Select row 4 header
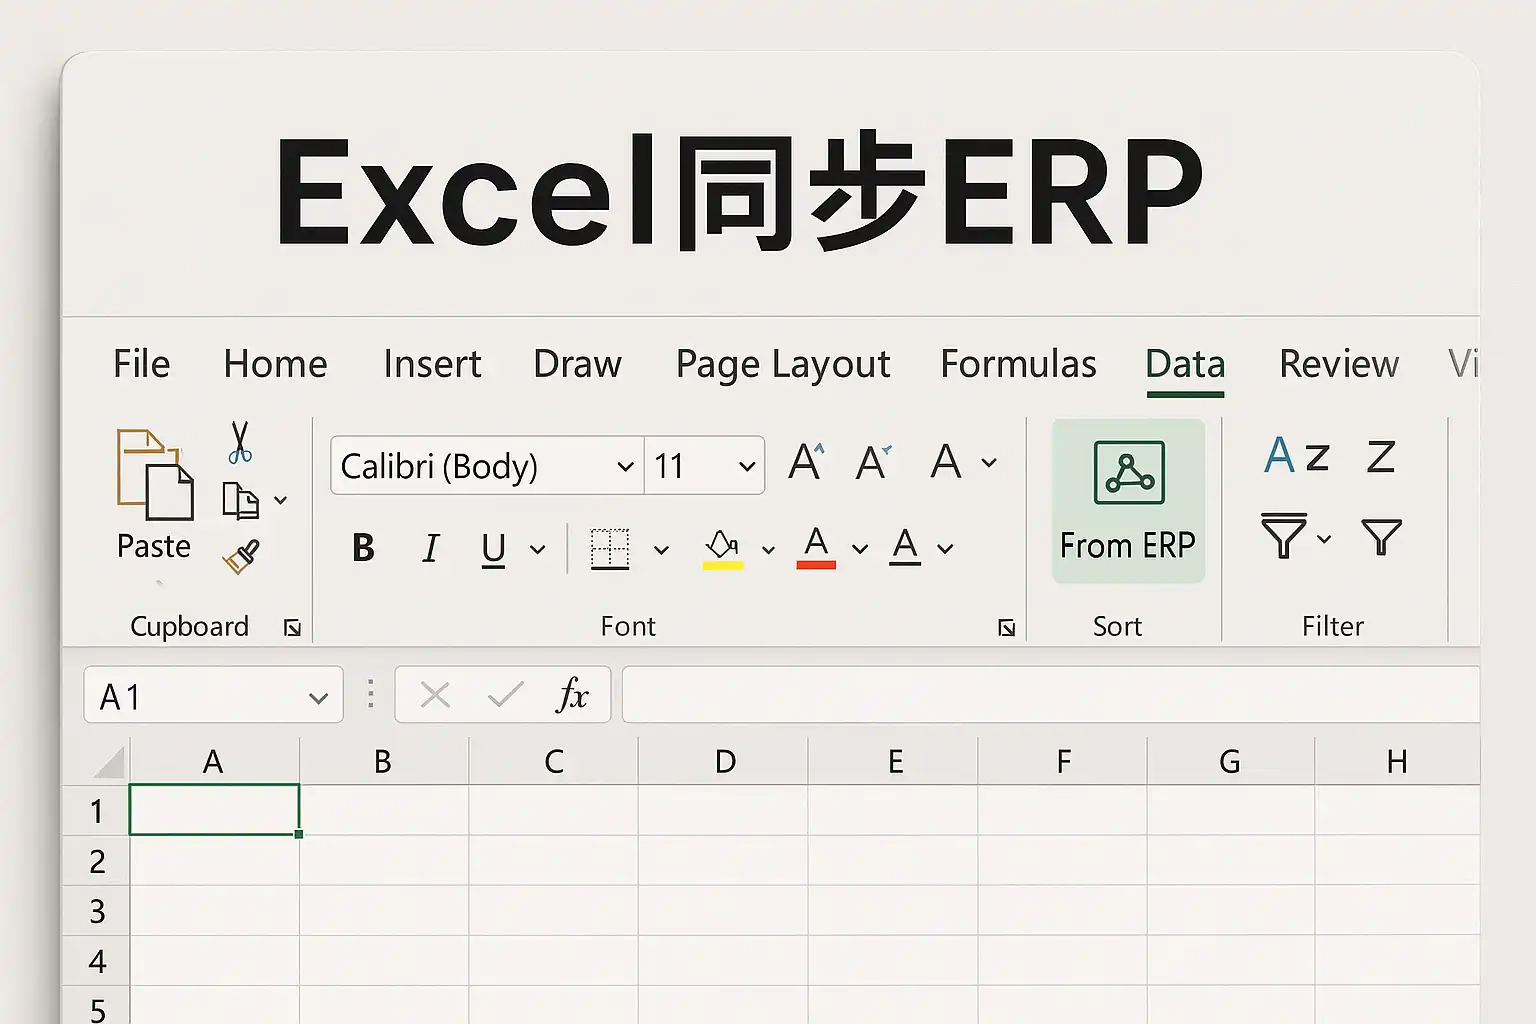 pyautogui.click(x=96, y=960)
